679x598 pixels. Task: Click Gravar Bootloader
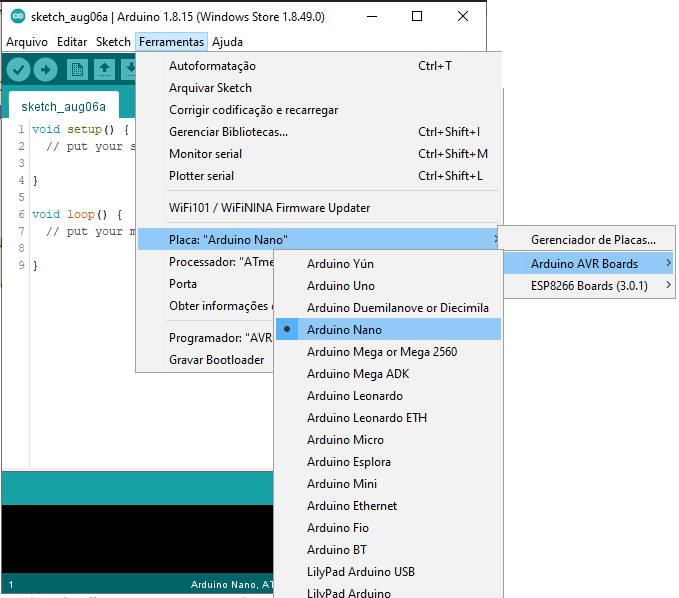[x=206, y=360]
